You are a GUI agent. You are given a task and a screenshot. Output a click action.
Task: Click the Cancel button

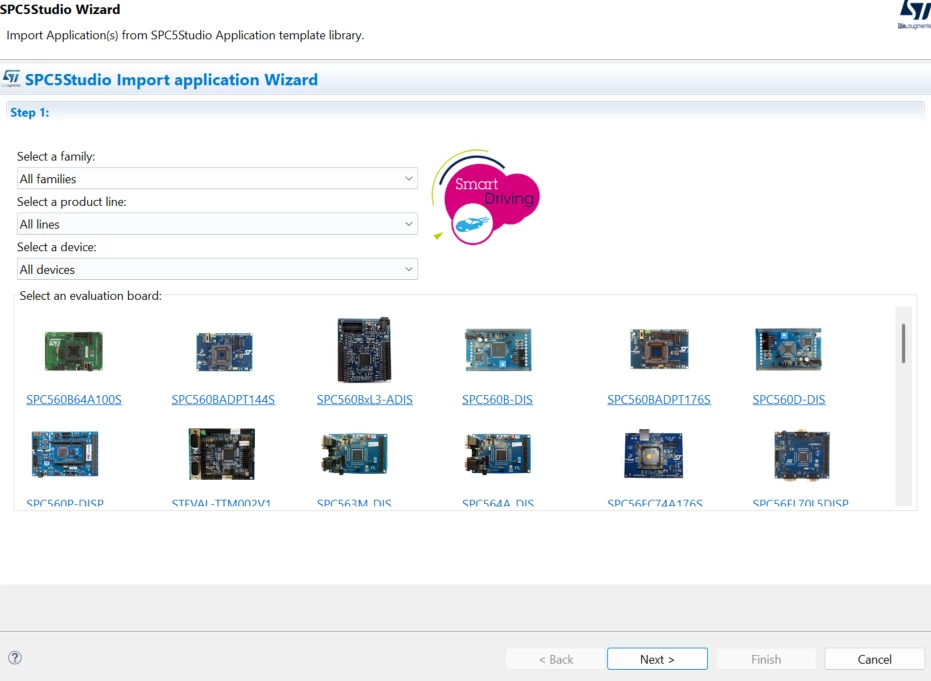click(875, 659)
